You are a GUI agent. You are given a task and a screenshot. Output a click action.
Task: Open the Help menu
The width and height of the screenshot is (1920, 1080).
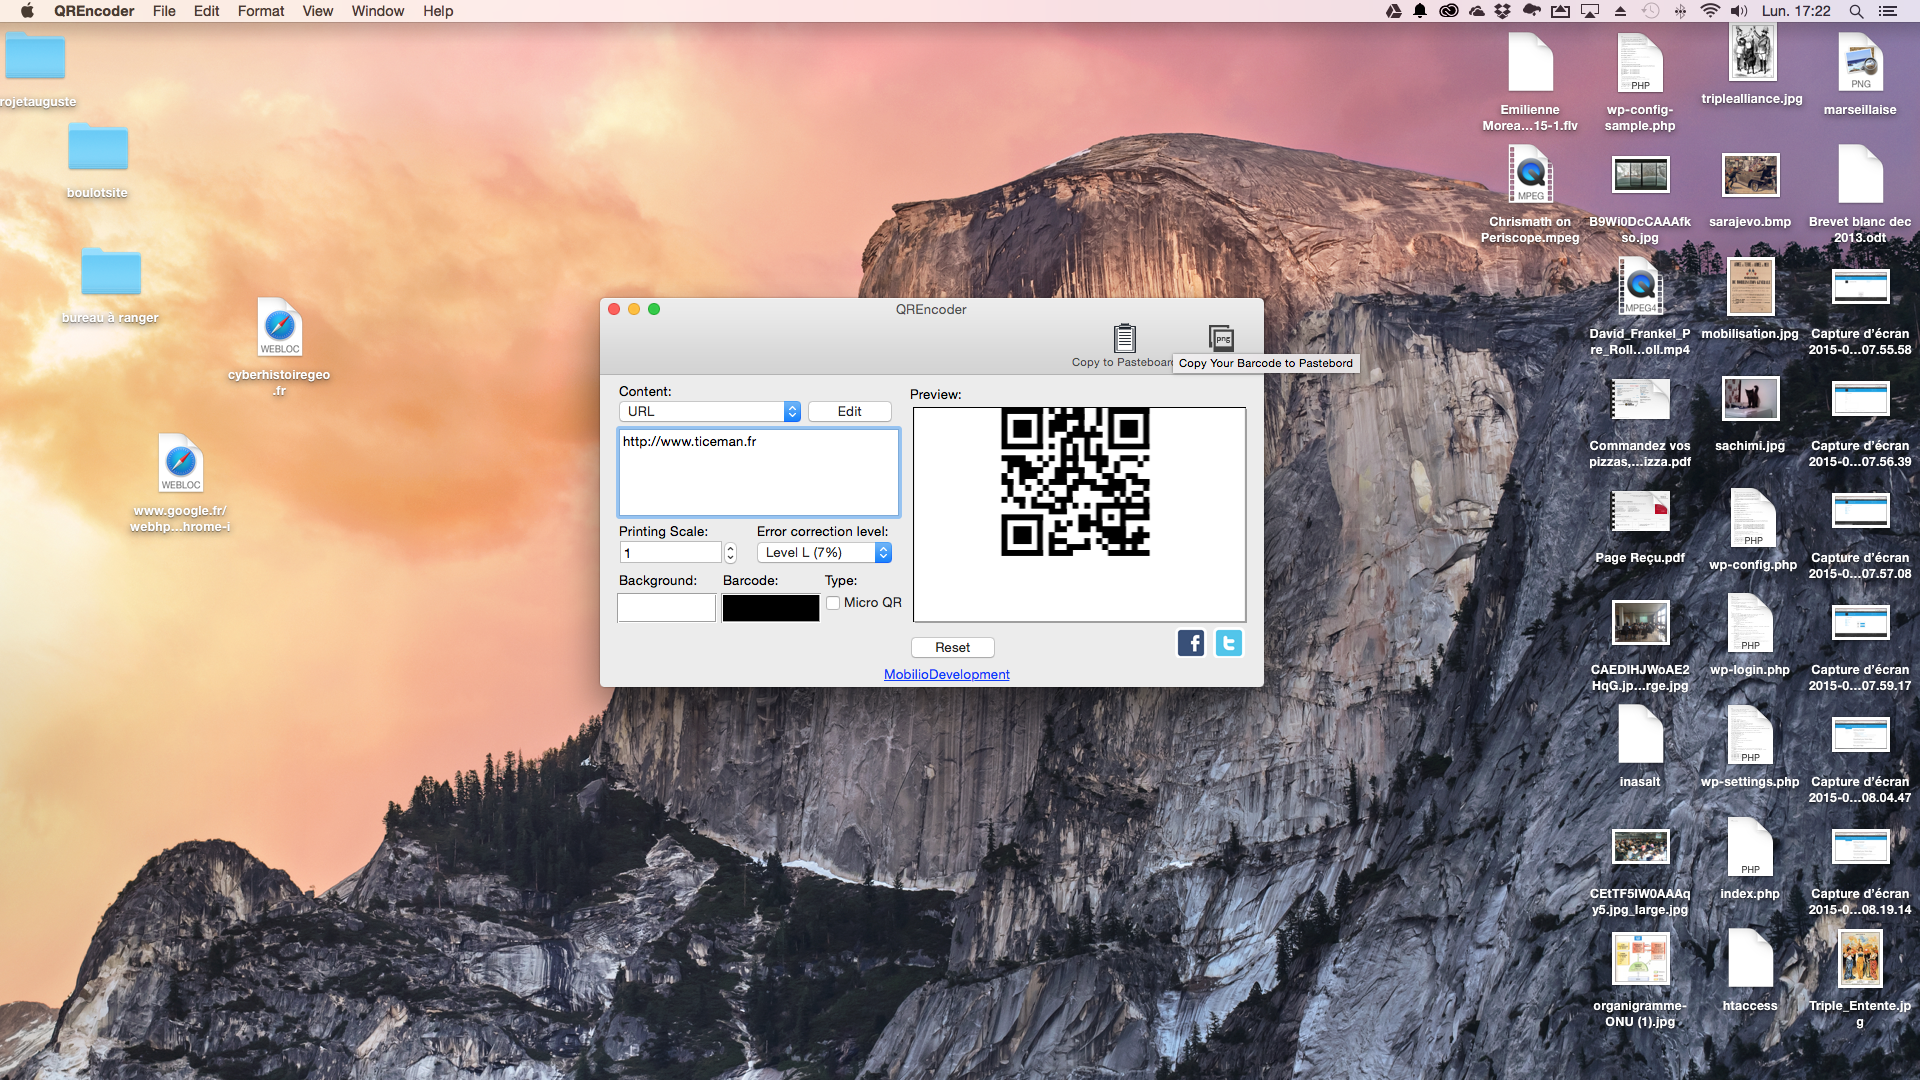[x=438, y=11]
